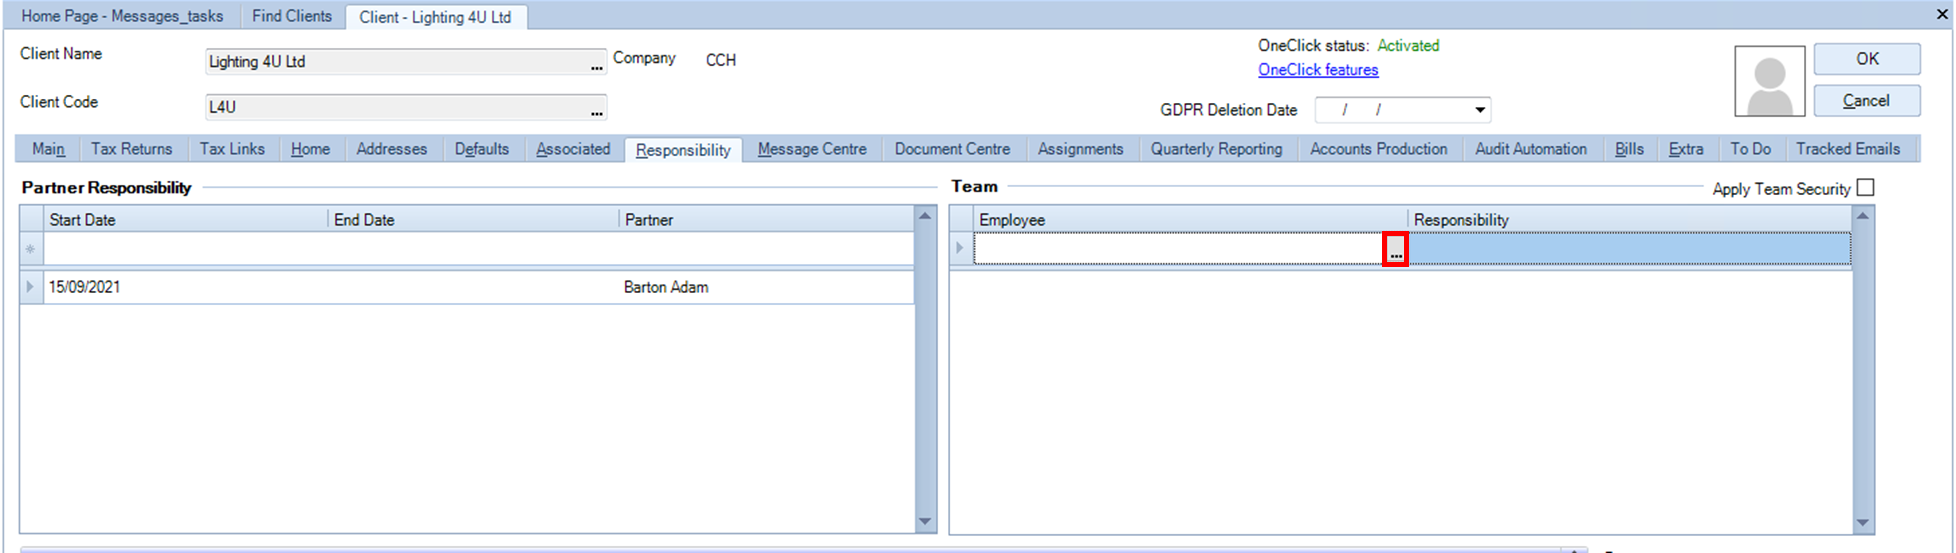Open the Quarterly Reporting tab
1956x553 pixels.
(x=1216, y=149)
